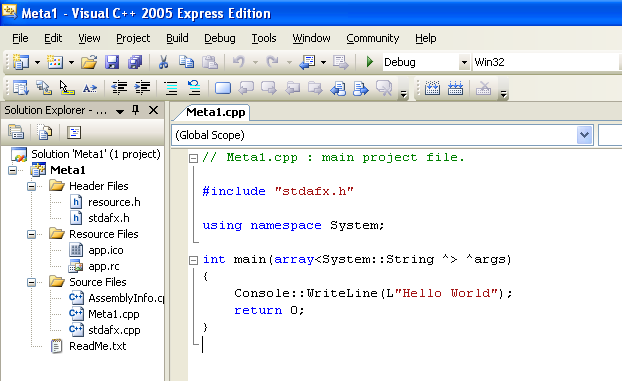622x381 pixels.
Task: Select stdafx.cpp in Source Files
Action: [x=114, y=330]
